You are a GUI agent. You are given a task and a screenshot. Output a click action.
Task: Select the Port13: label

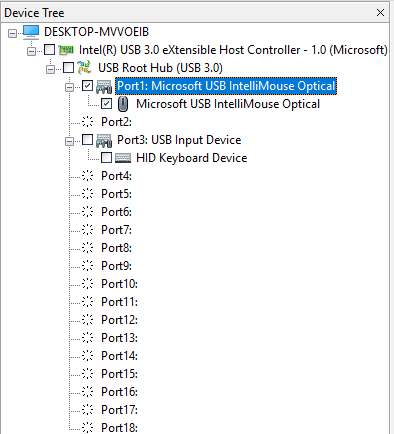[119, 338]
